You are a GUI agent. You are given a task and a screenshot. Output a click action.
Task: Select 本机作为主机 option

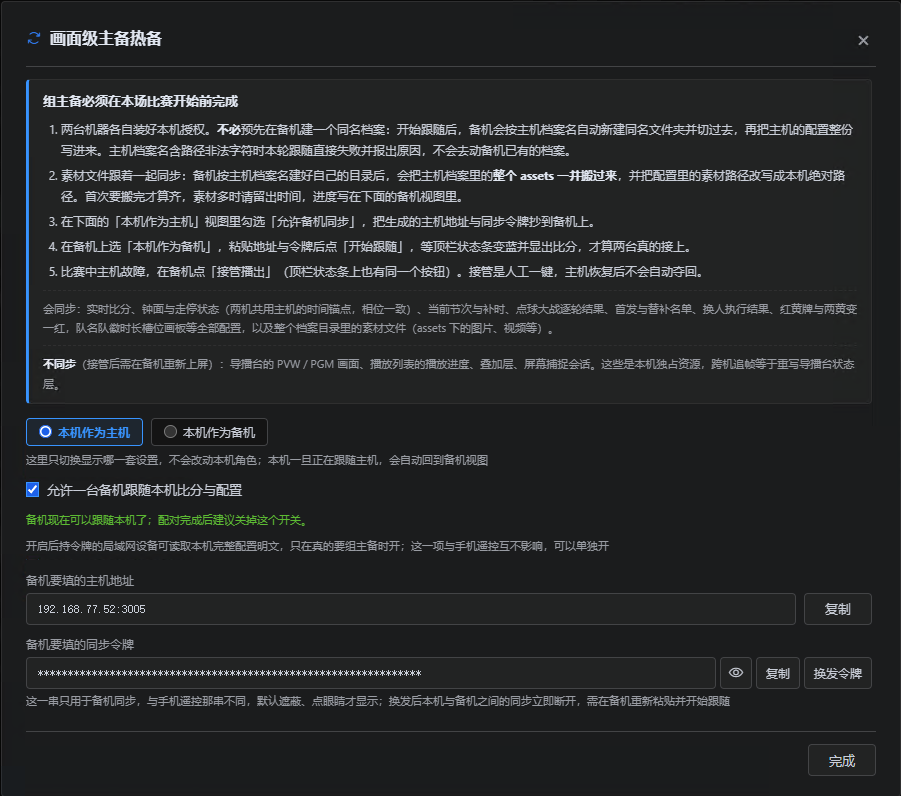[84, 432]
